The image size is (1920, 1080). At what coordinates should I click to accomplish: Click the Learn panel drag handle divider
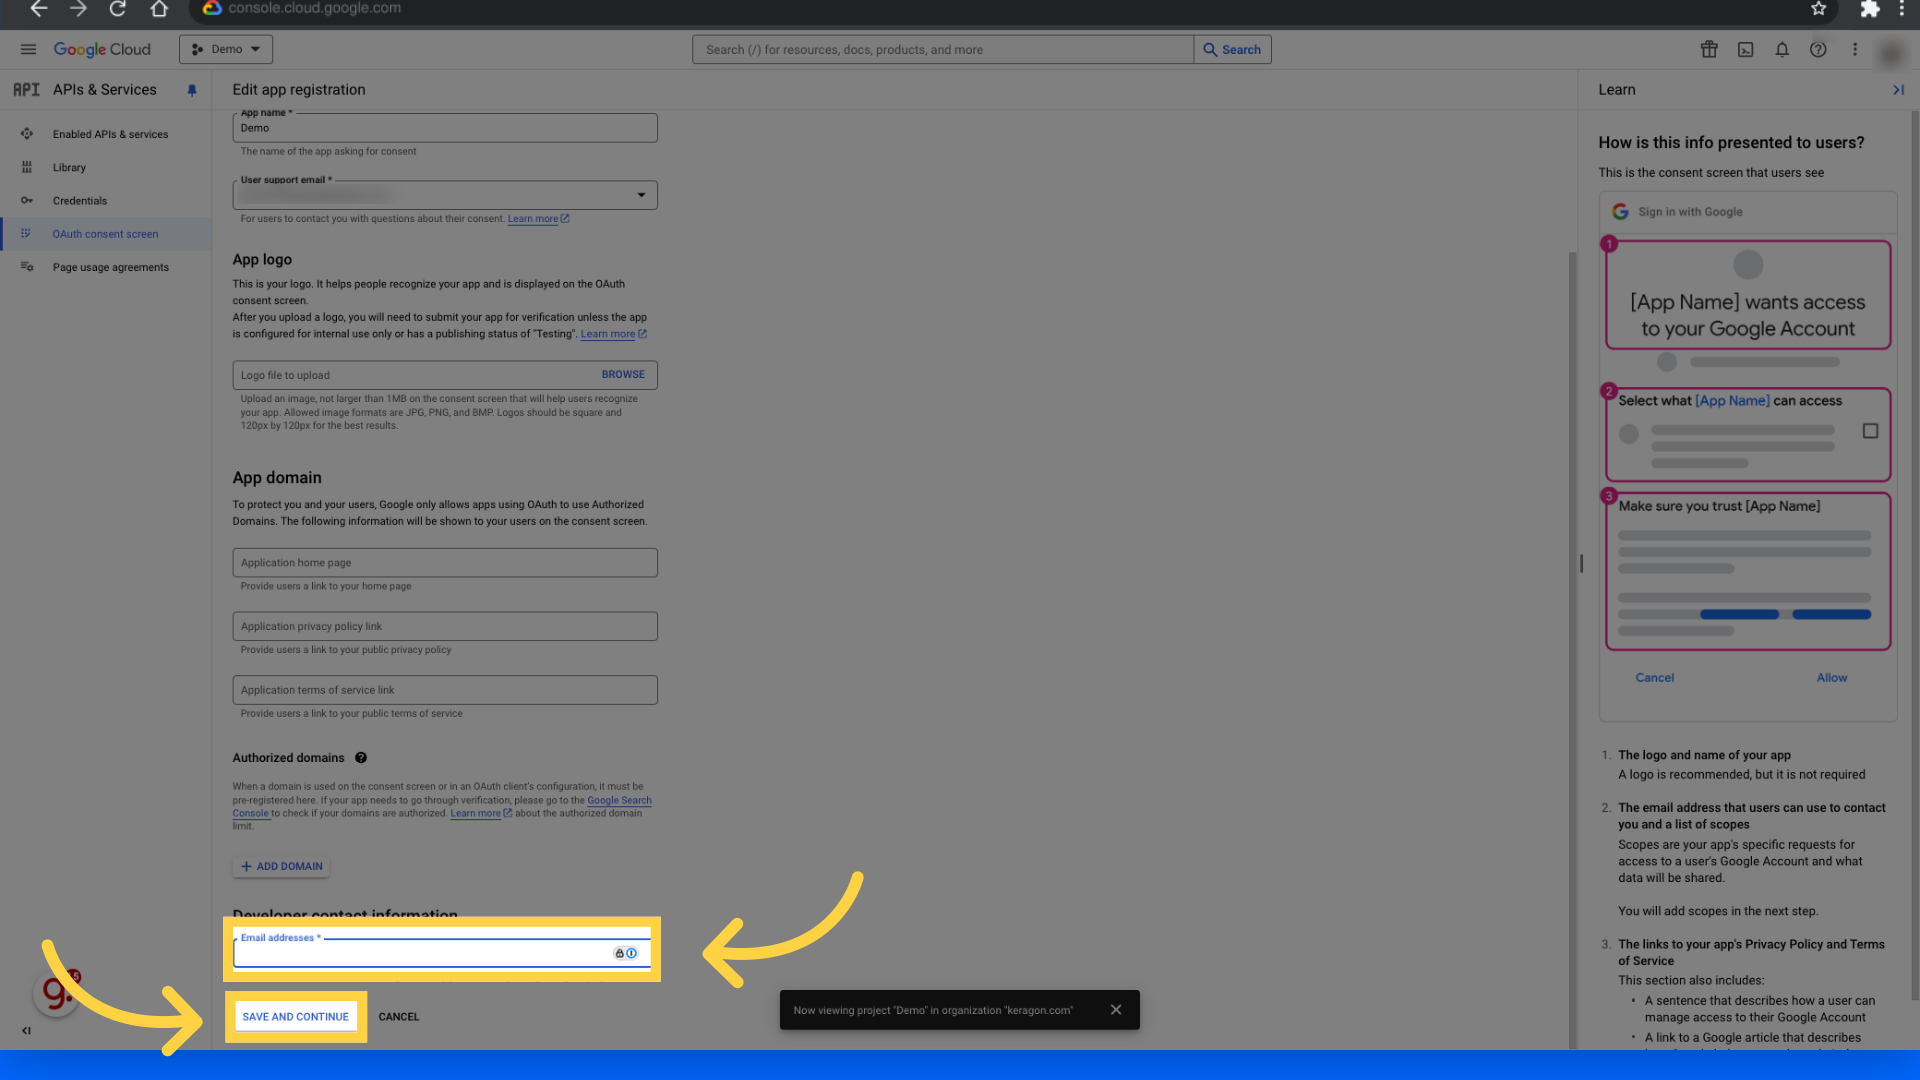click(x=1581, y=564)
